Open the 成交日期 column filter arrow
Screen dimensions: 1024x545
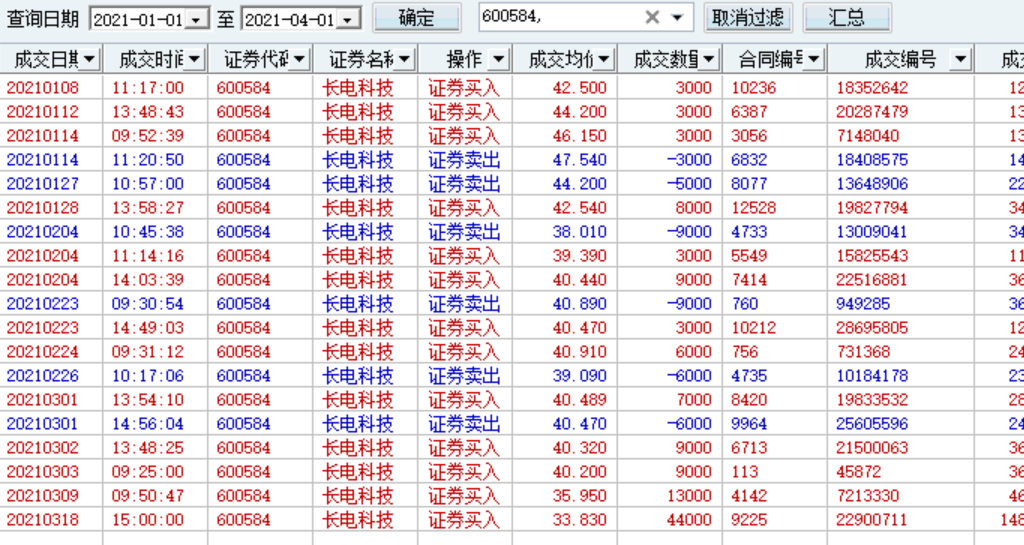(89, 60)
